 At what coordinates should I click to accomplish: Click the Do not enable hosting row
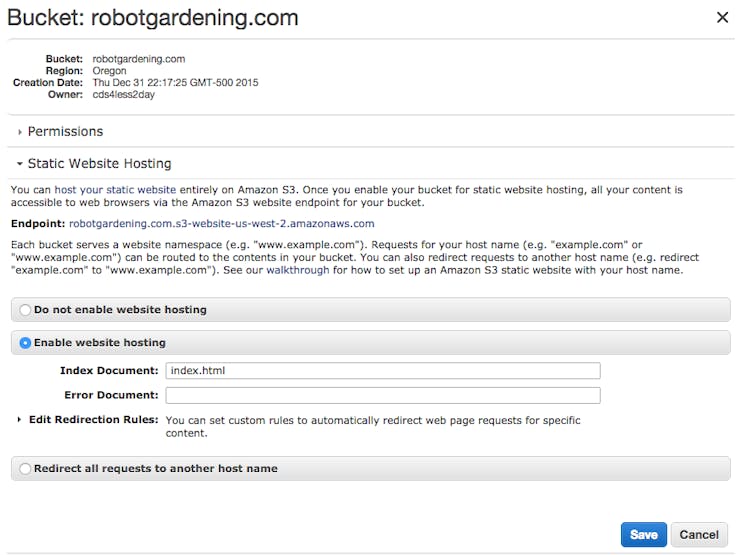[370, 310]
